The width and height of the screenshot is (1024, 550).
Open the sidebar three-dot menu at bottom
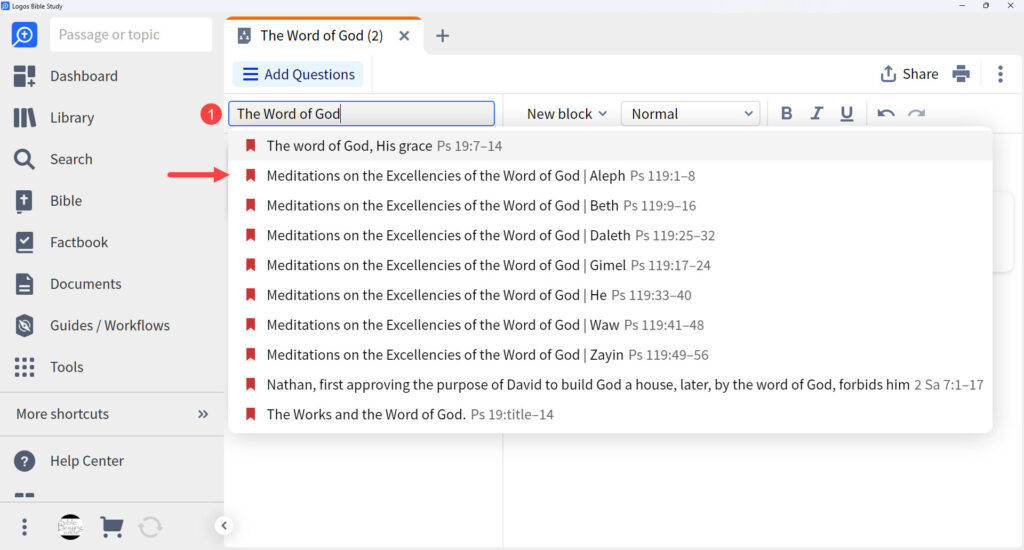24,526
